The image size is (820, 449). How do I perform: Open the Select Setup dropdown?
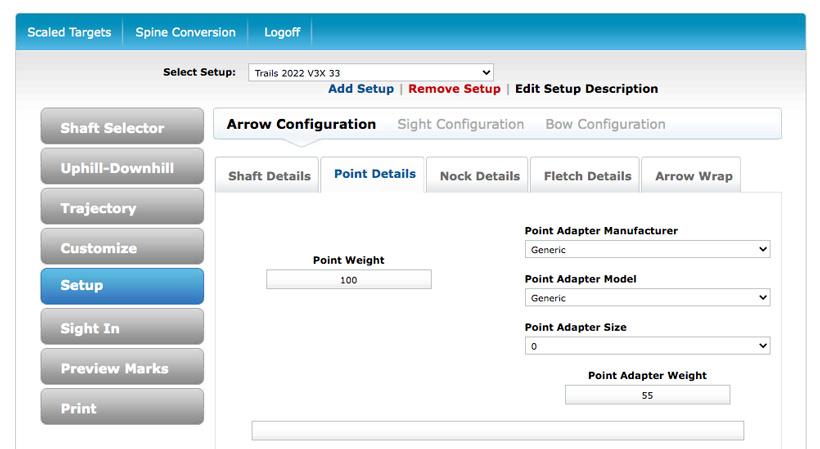point(371,73)
